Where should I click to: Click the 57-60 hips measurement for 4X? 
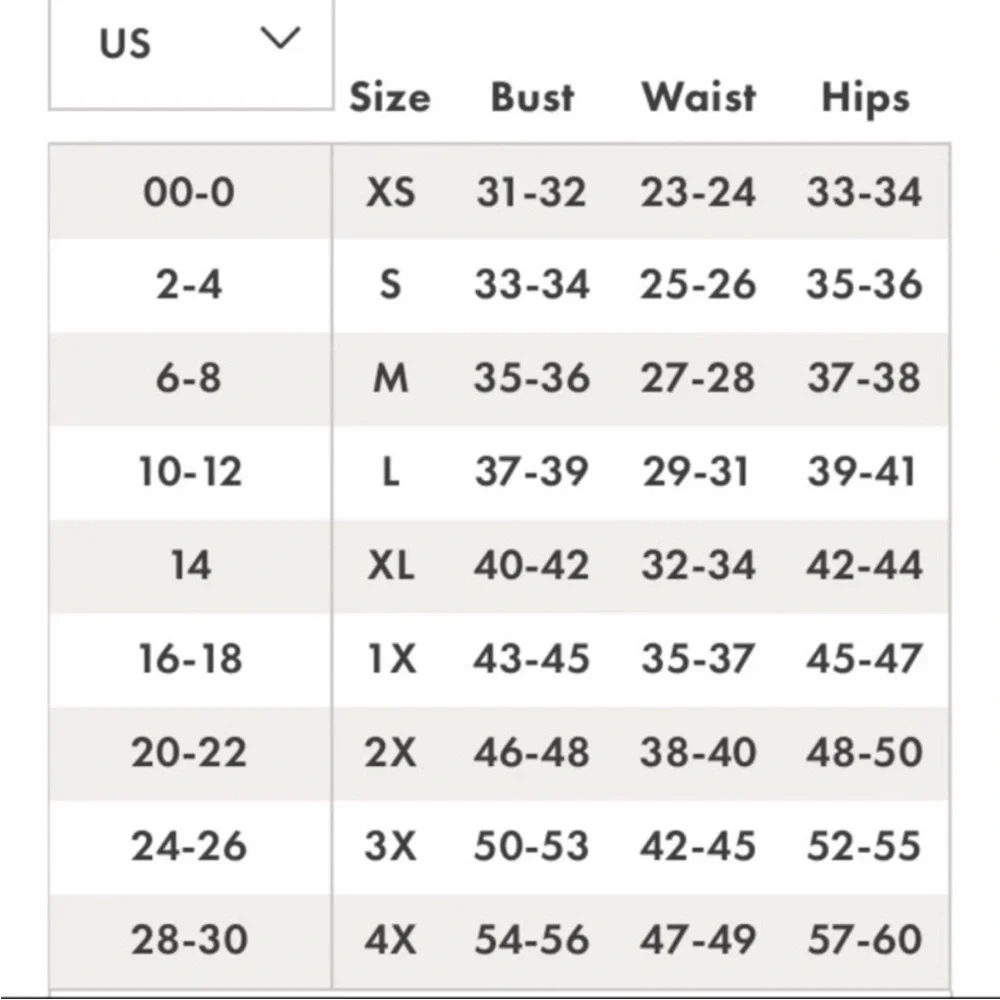coord(865,939)
